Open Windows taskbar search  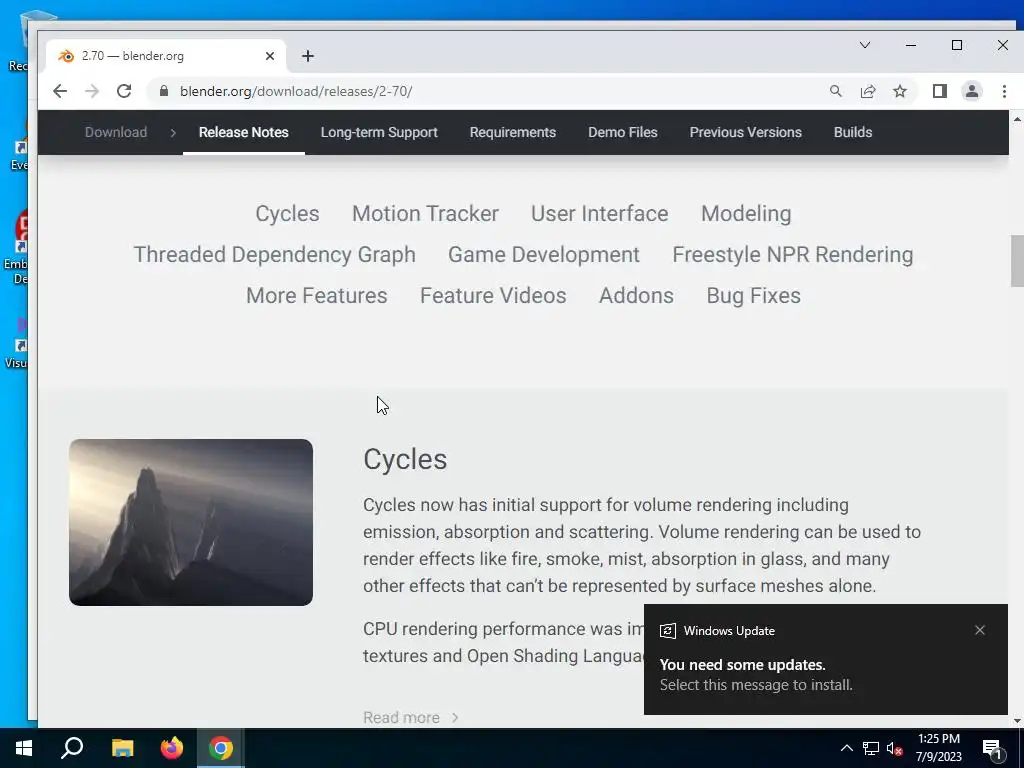coord(72,748)
